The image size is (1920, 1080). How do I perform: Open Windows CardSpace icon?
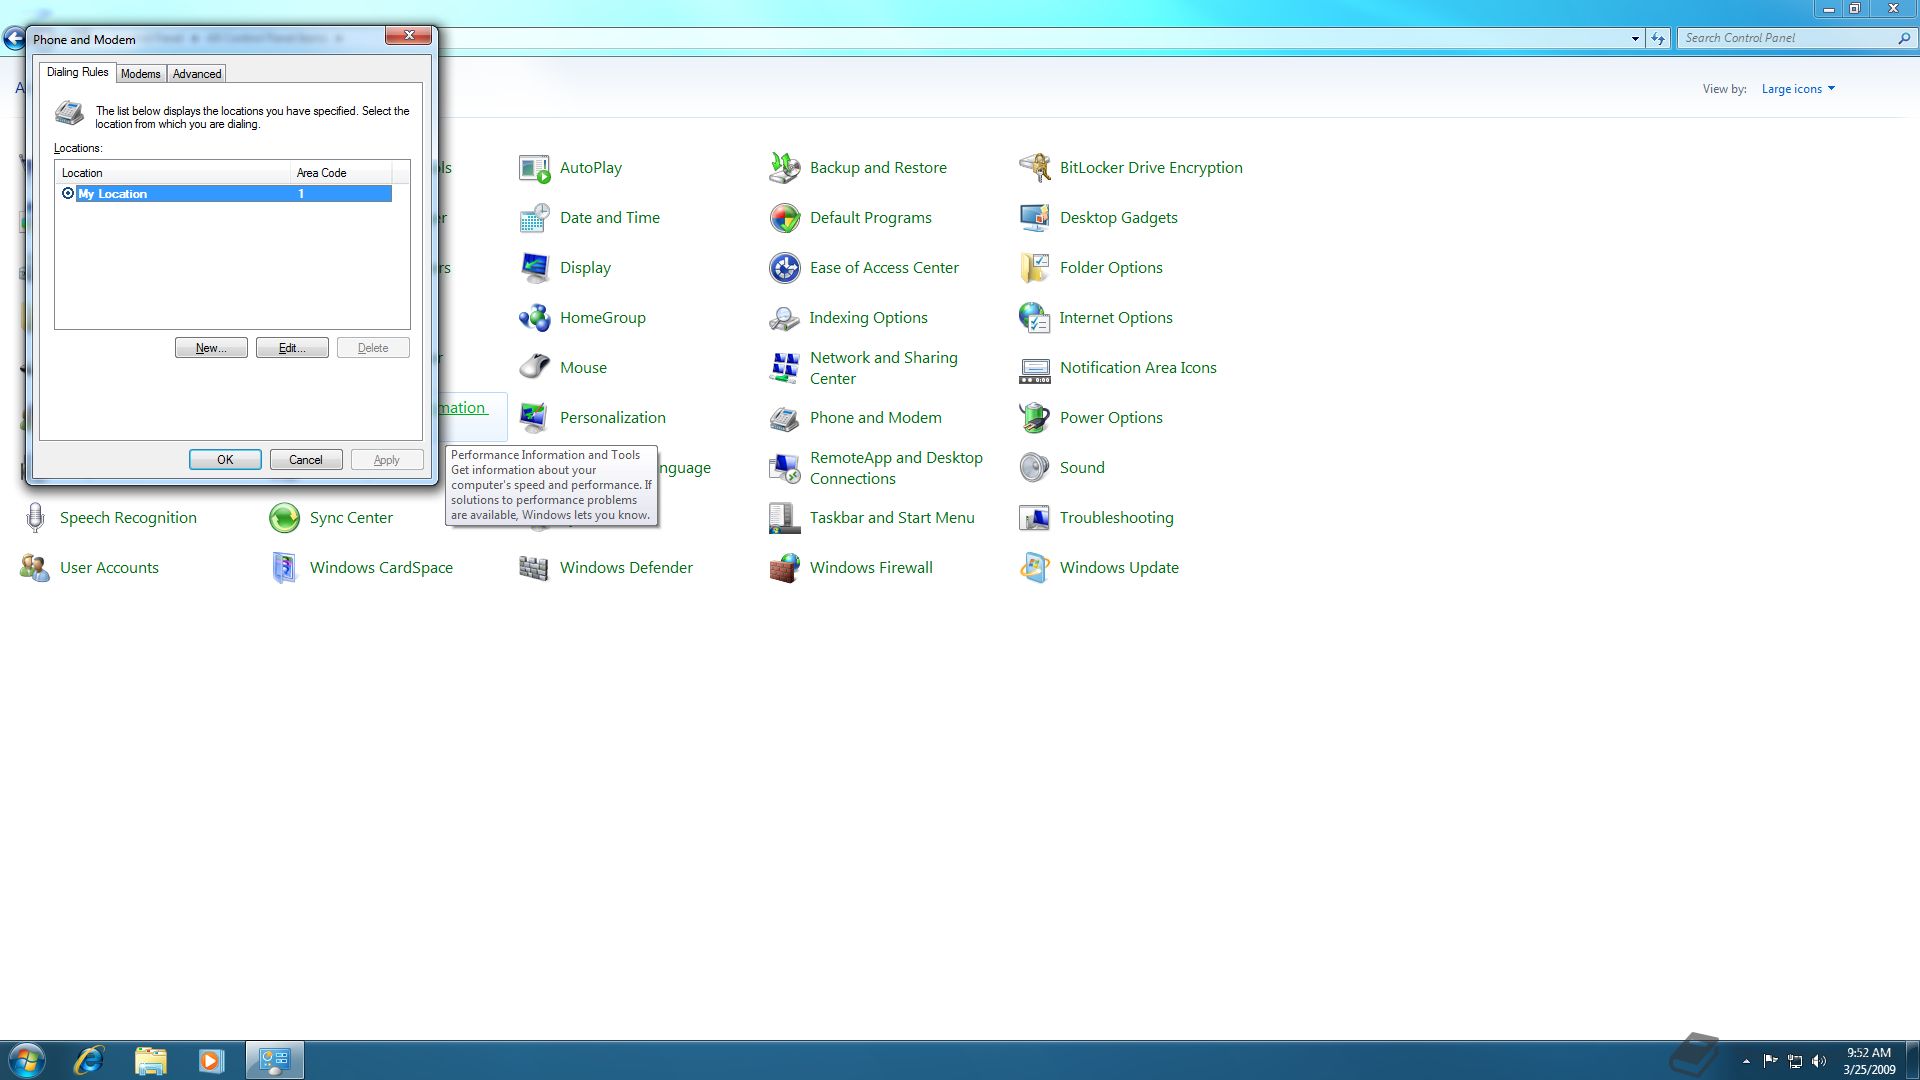click(x=284, y=568)
